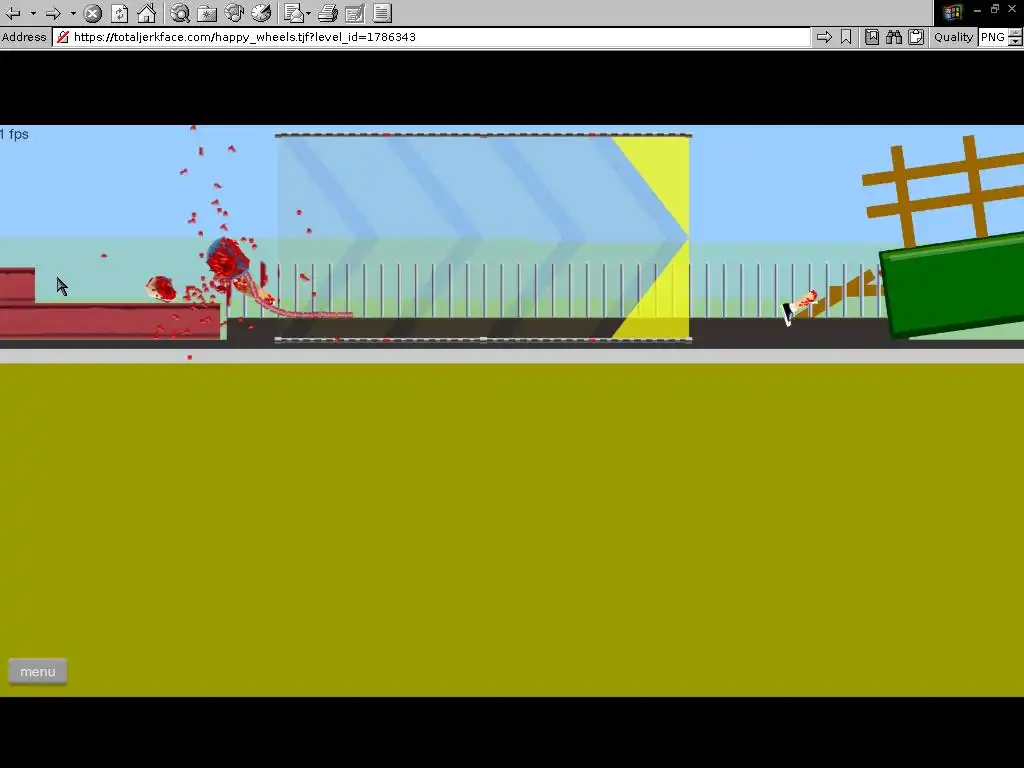Stop loading with the X icon

pos(93,13)
